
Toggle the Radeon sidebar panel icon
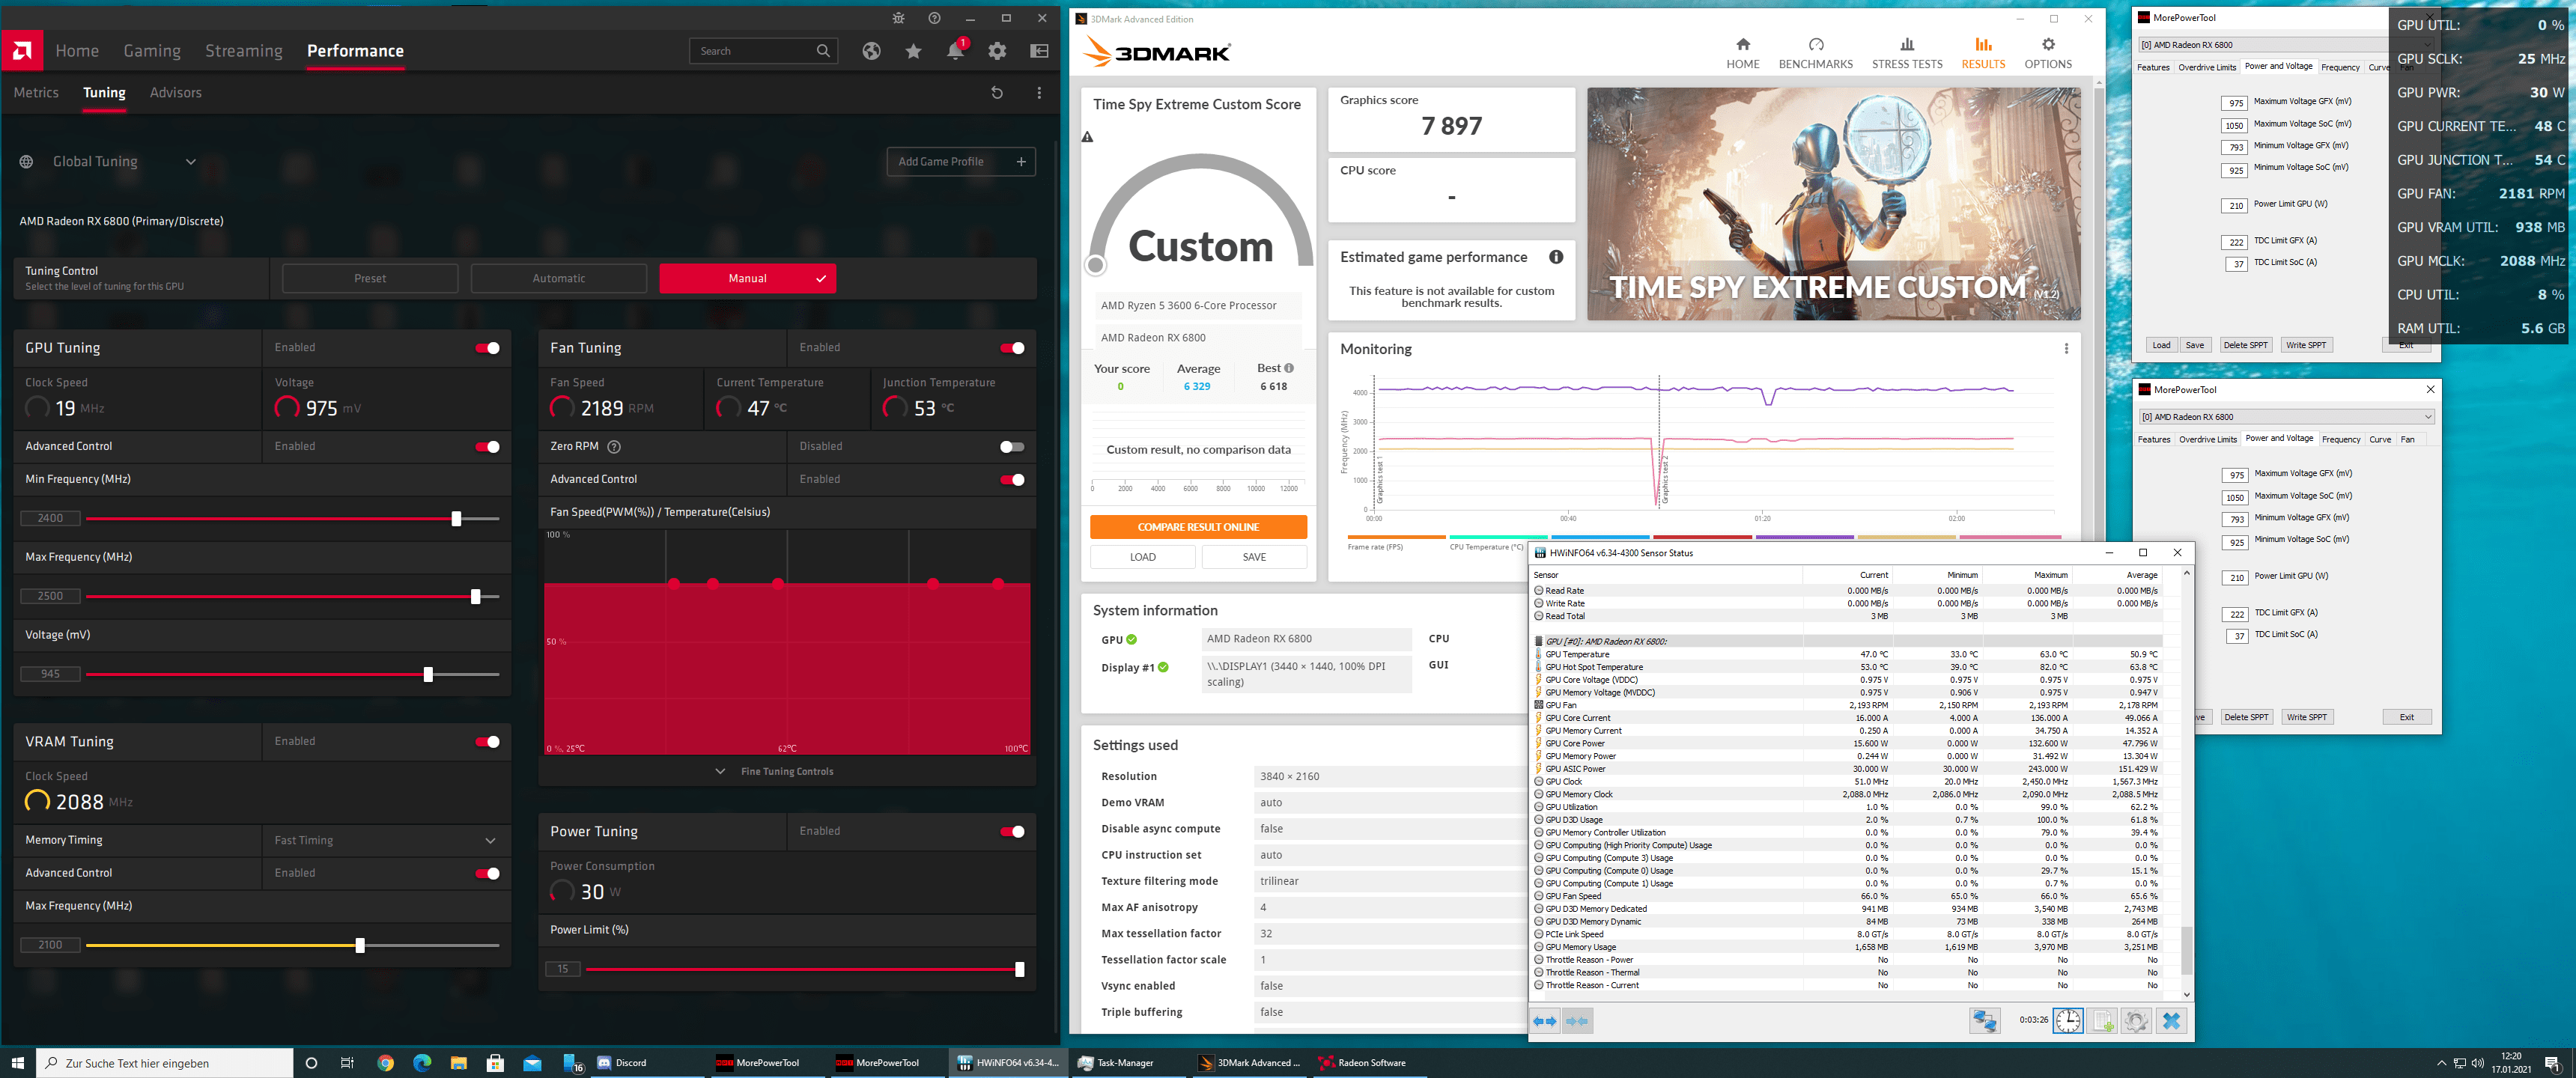(x=1039, y=51)
